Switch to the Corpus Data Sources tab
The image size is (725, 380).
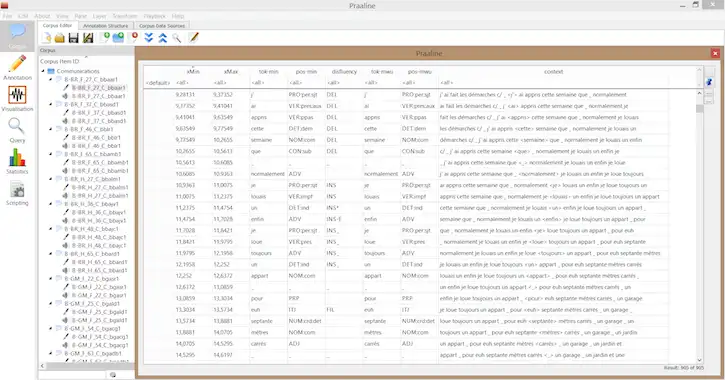click(162, 26)
